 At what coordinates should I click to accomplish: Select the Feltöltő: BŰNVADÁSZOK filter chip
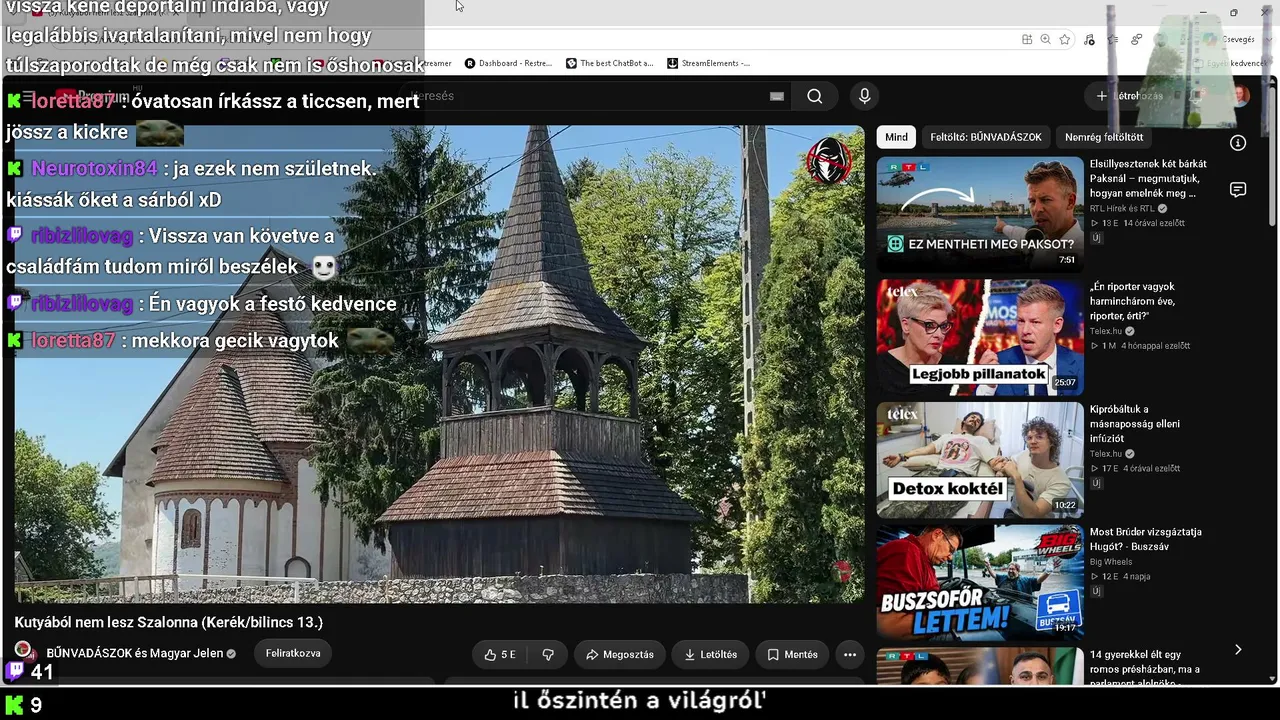click(986, 137)
